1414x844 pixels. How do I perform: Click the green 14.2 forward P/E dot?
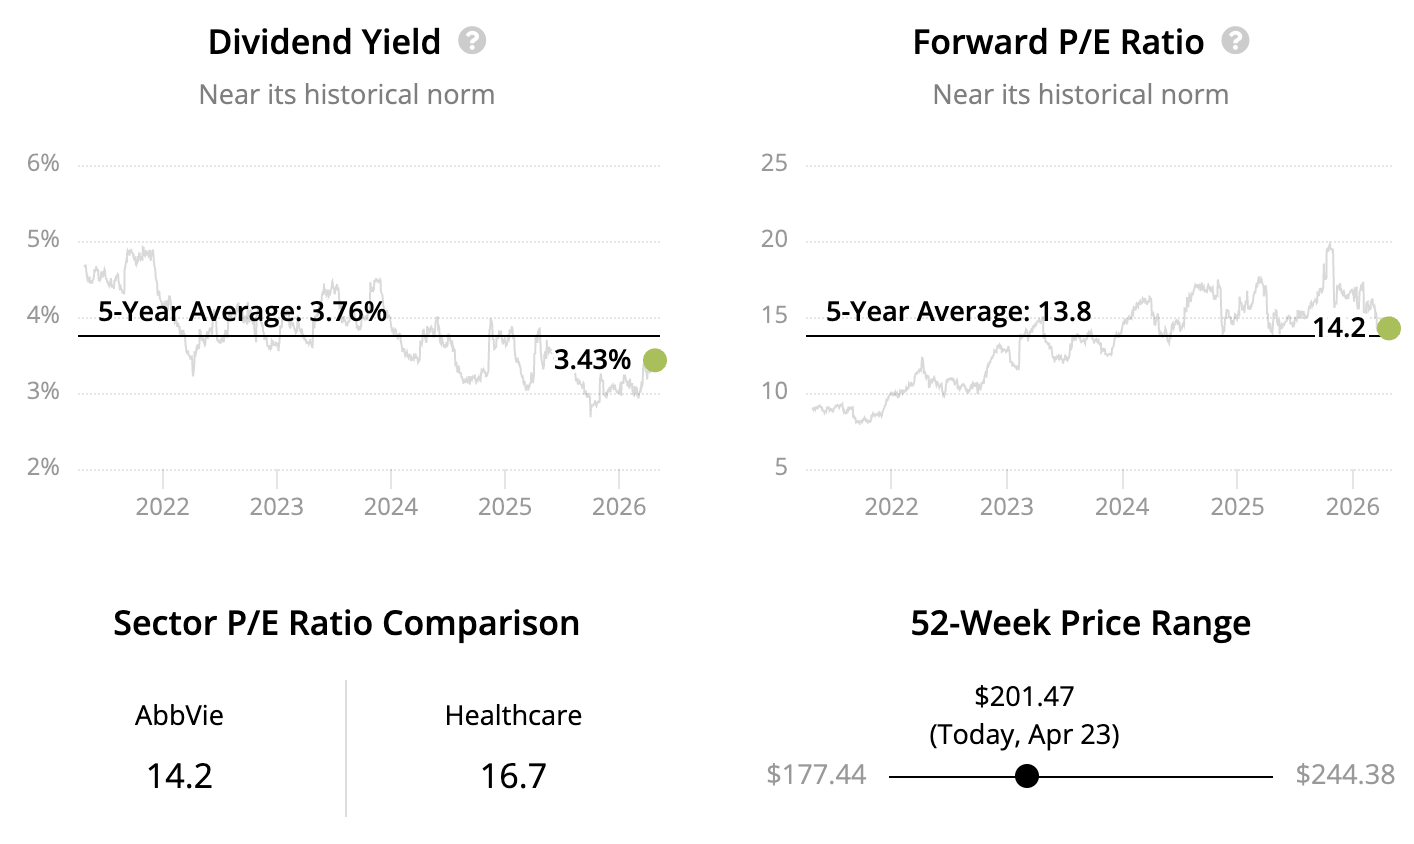[x=1388, y=328]
